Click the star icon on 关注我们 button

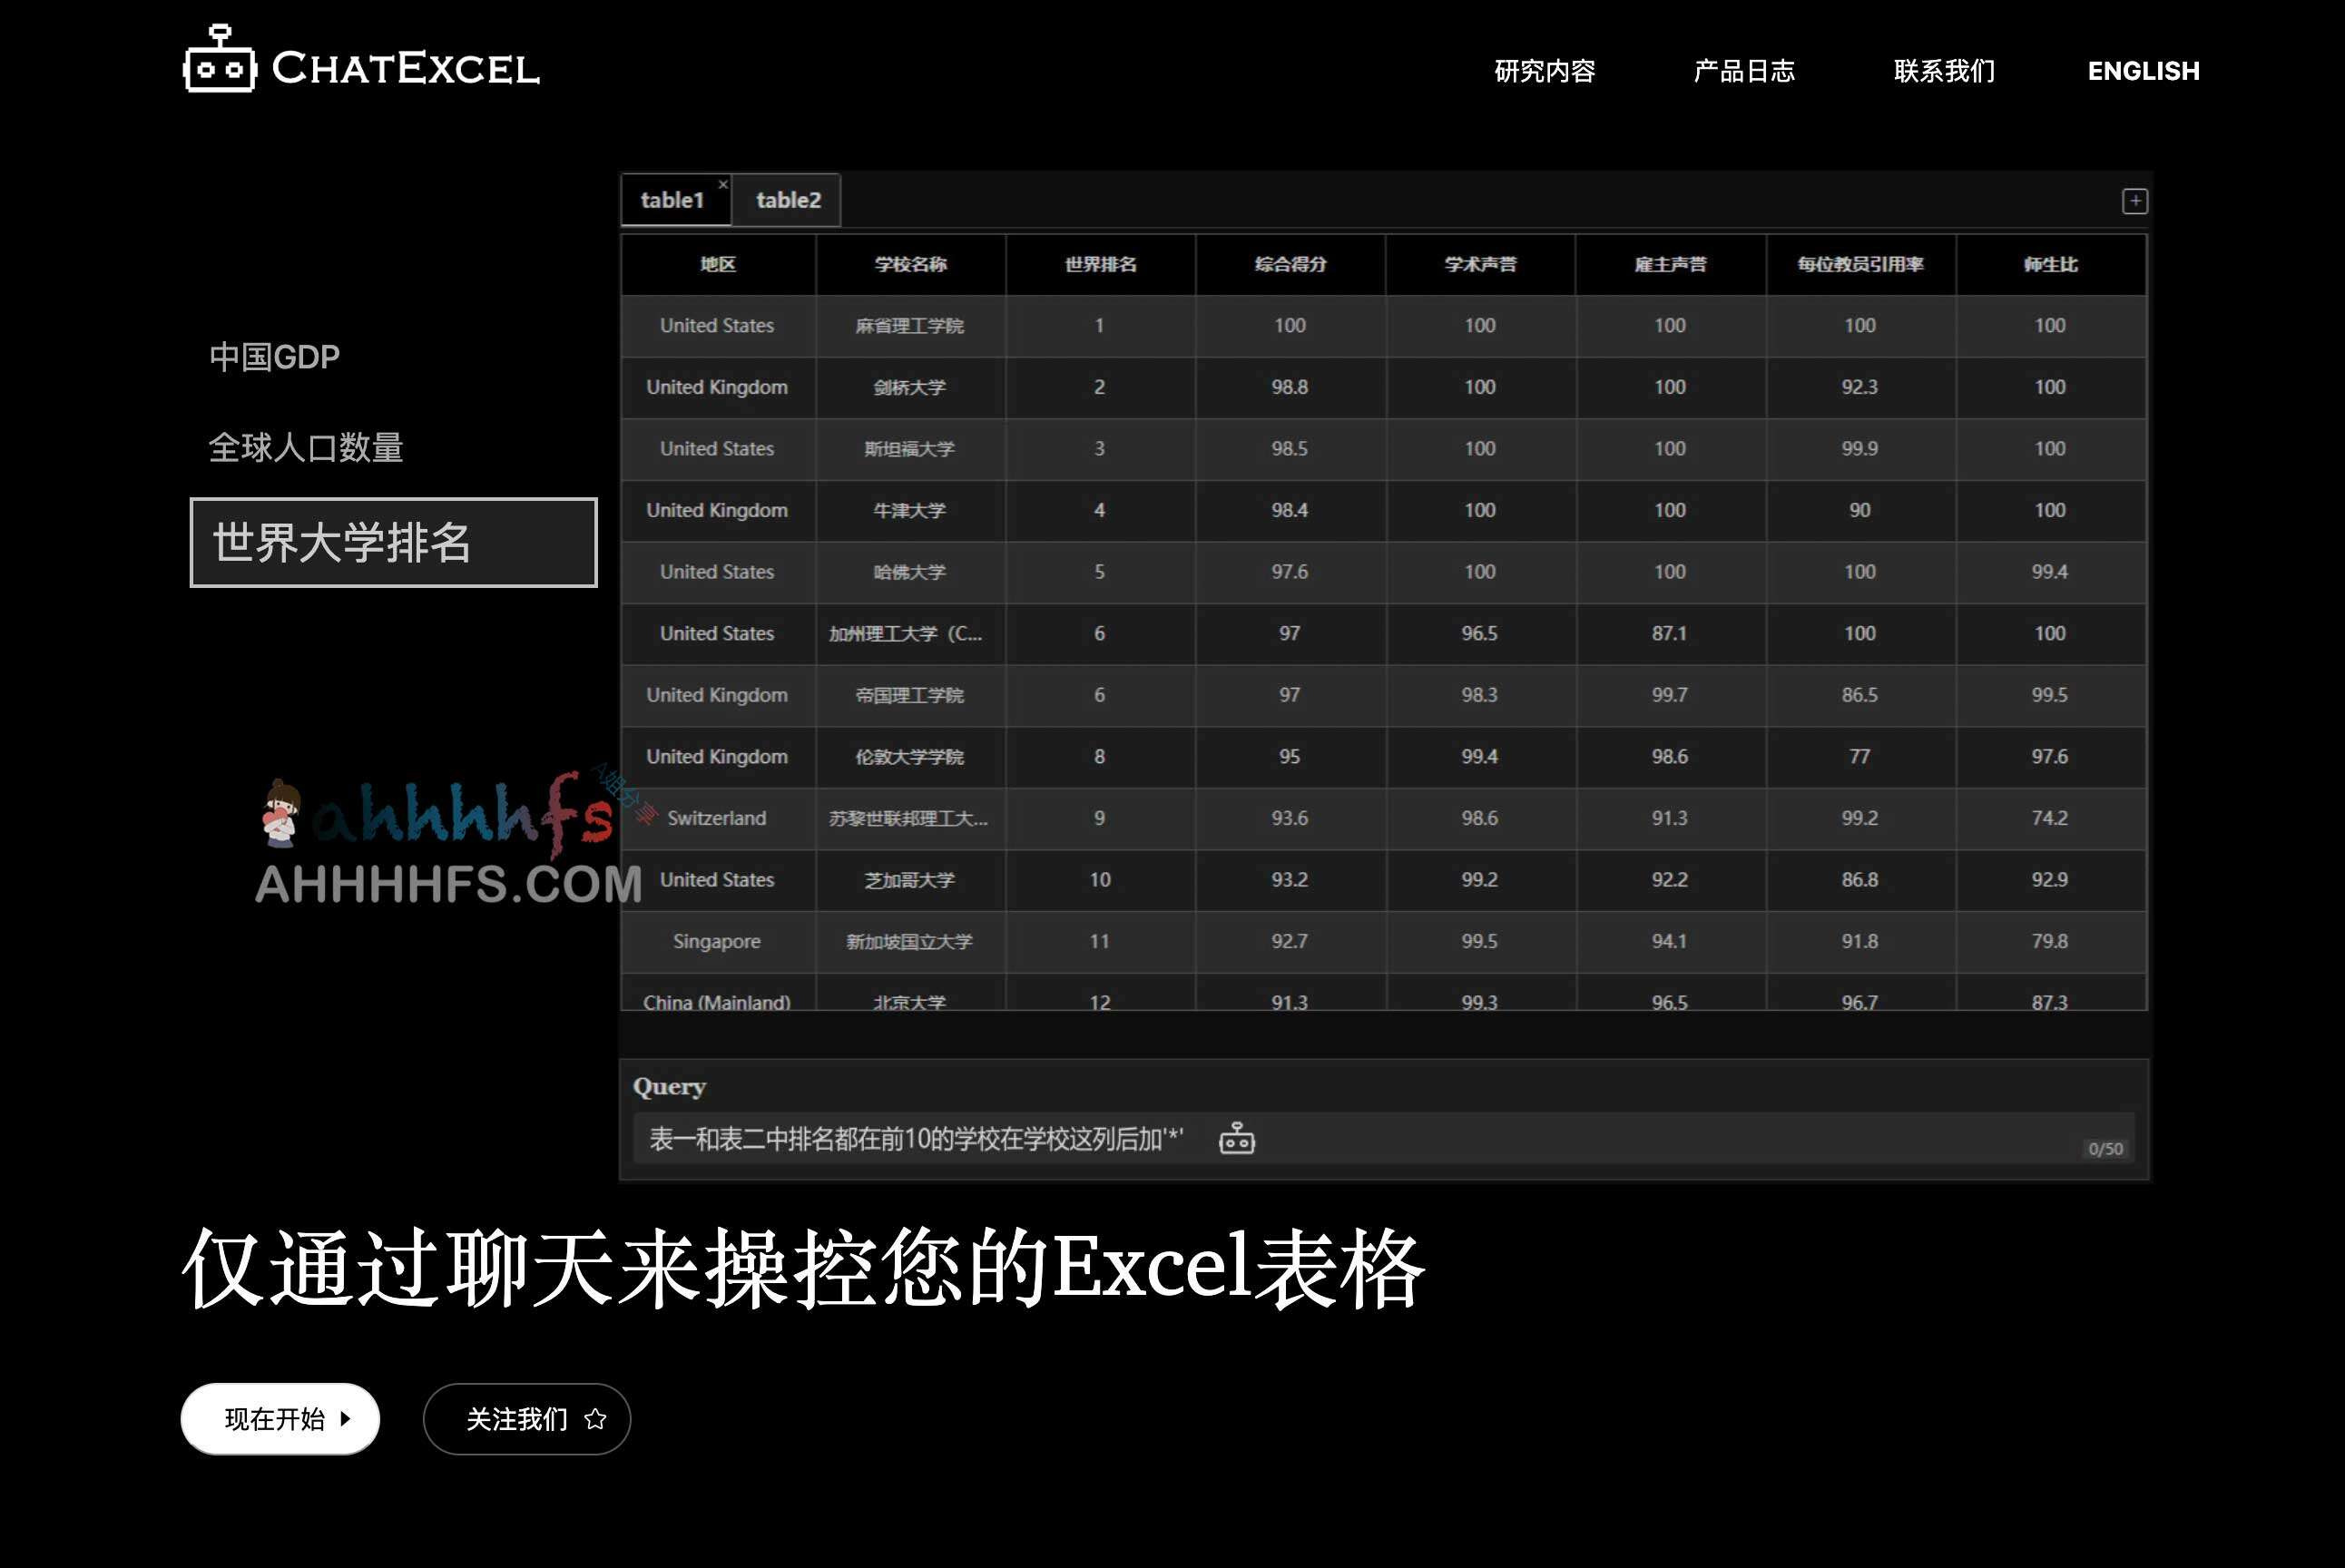tap(596, 1418)
